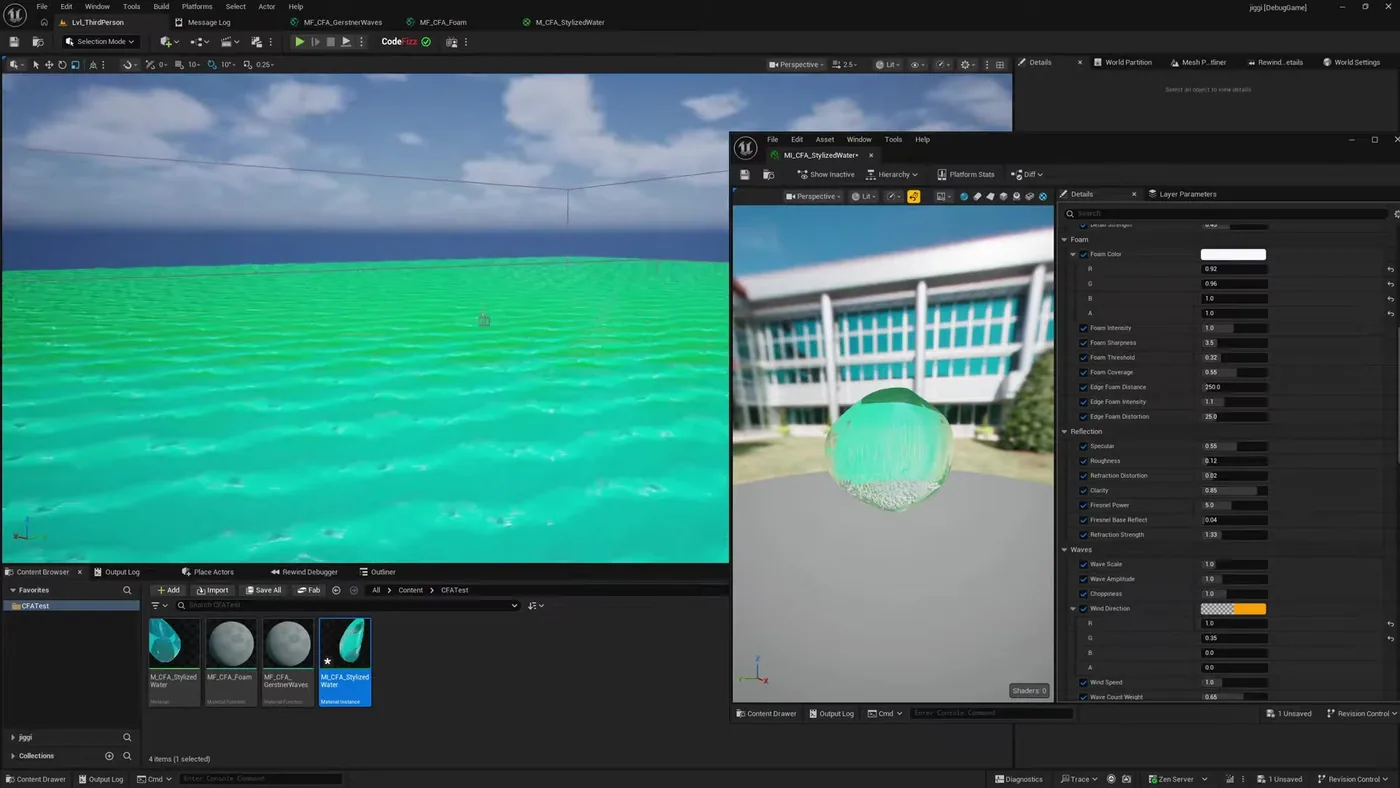Click the Platform Stats button
The height and width of the screenshot is (788, 1400).
(966, 175)
